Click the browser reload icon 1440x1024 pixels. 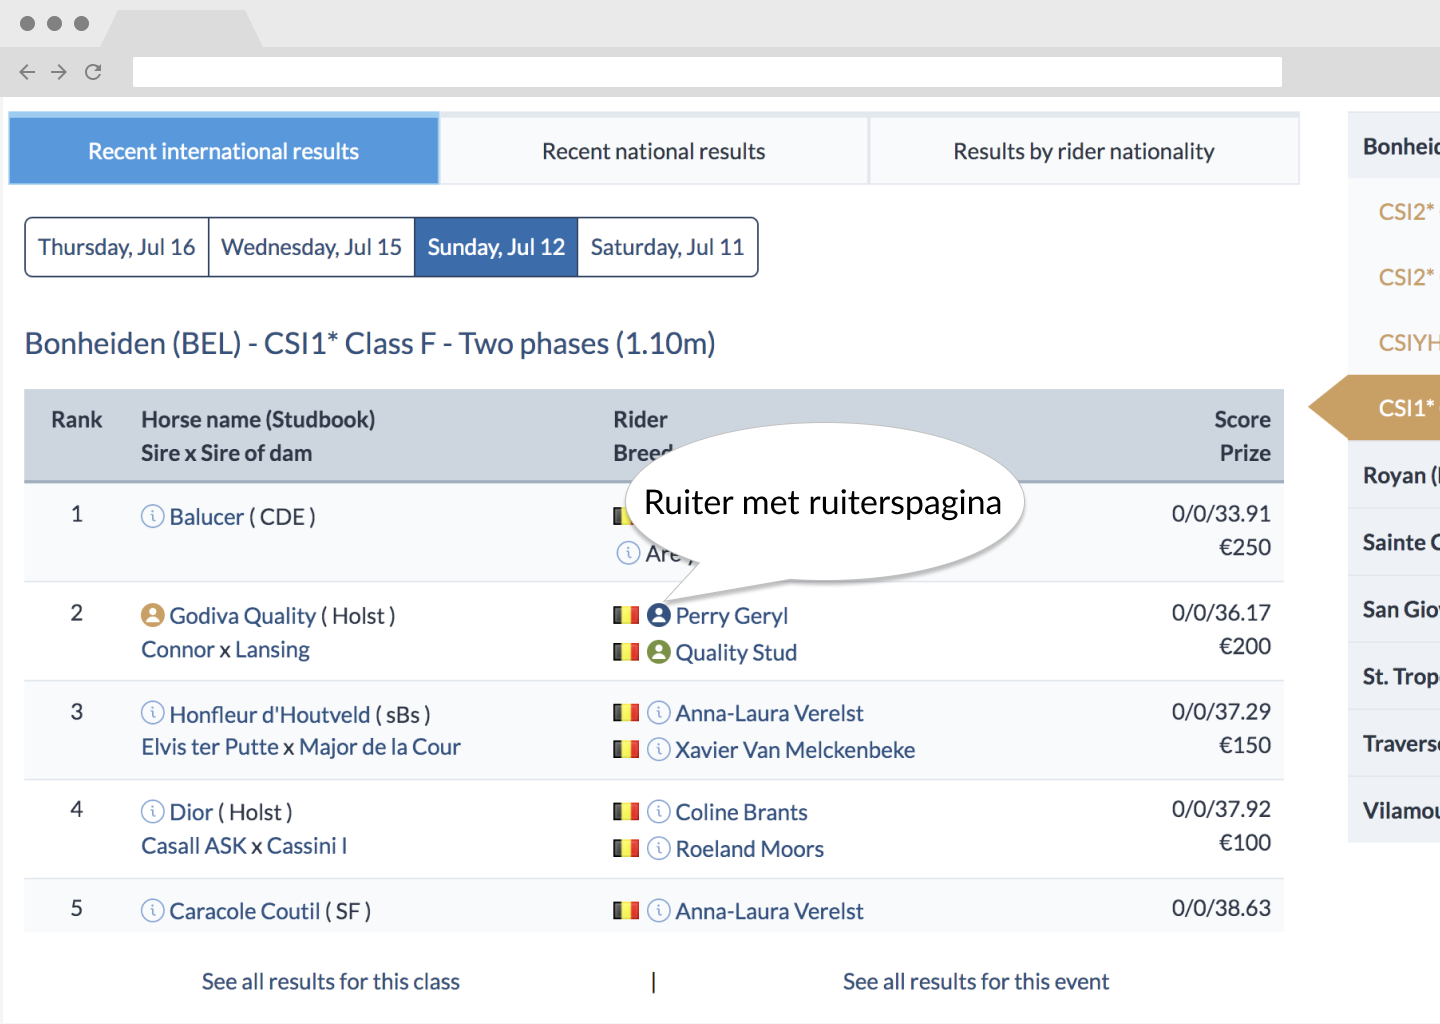[x=93, y=72]
